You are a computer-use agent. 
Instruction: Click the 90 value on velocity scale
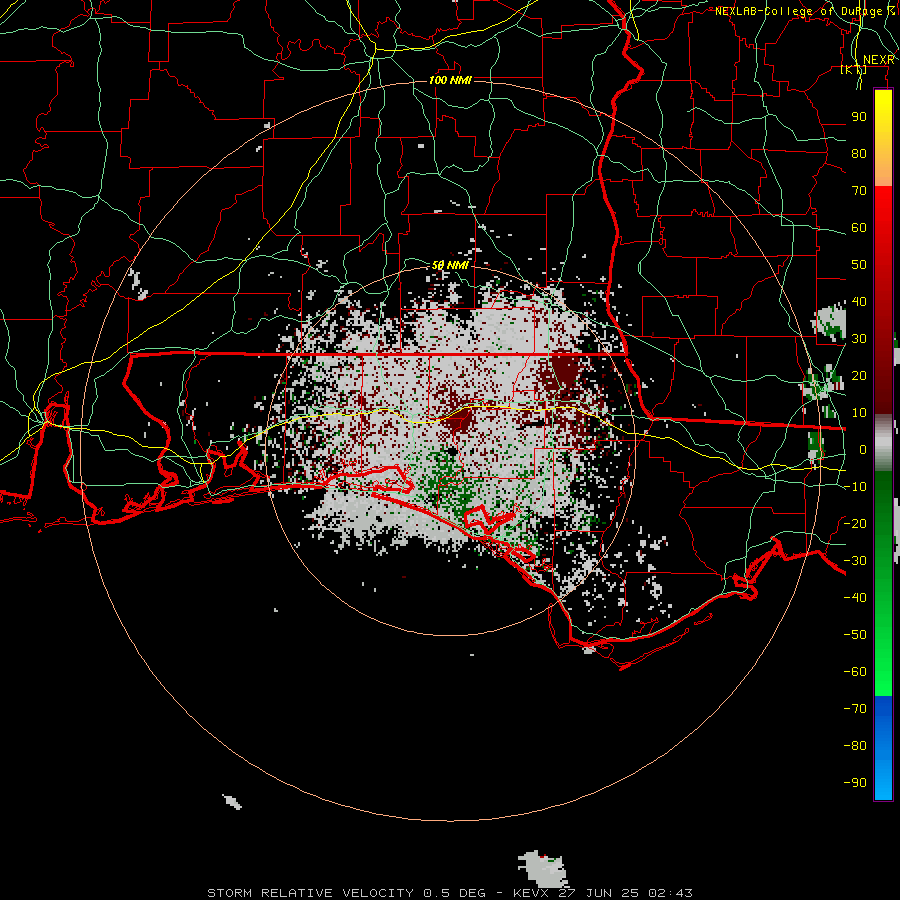click(859, 117)
